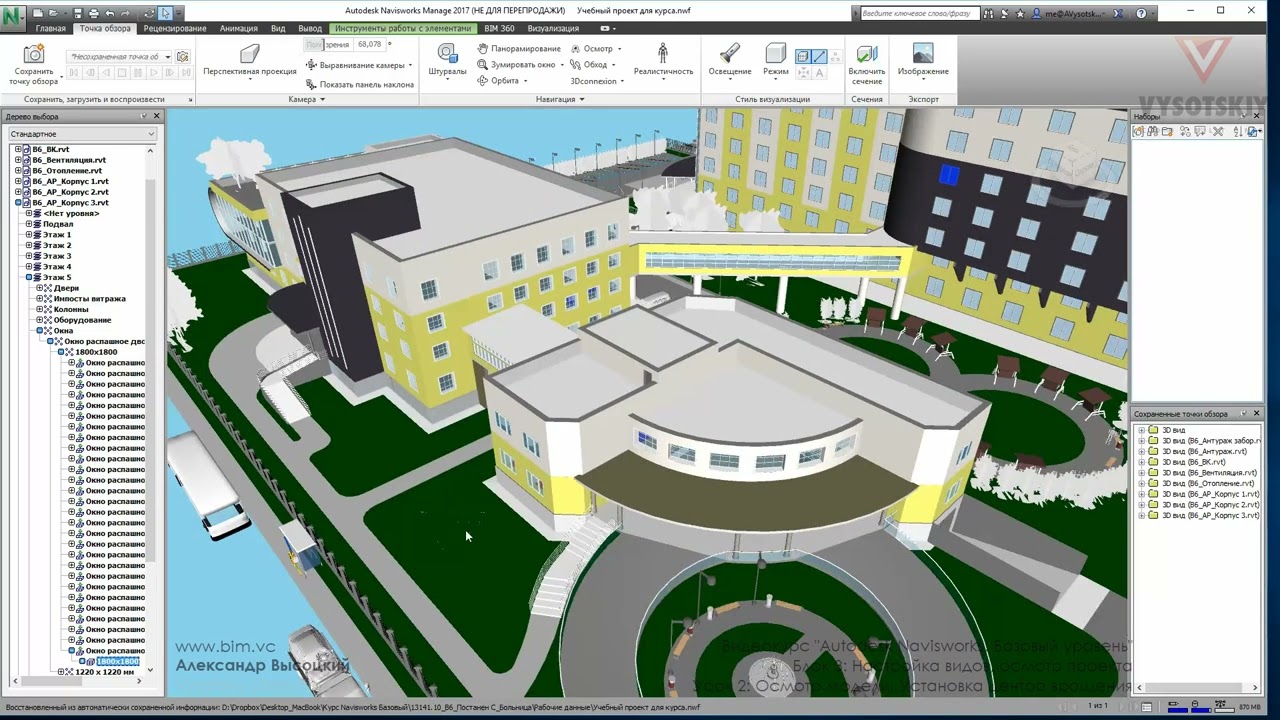
Task: Click the help question mark icon
Action: (x=1142, y=14)
